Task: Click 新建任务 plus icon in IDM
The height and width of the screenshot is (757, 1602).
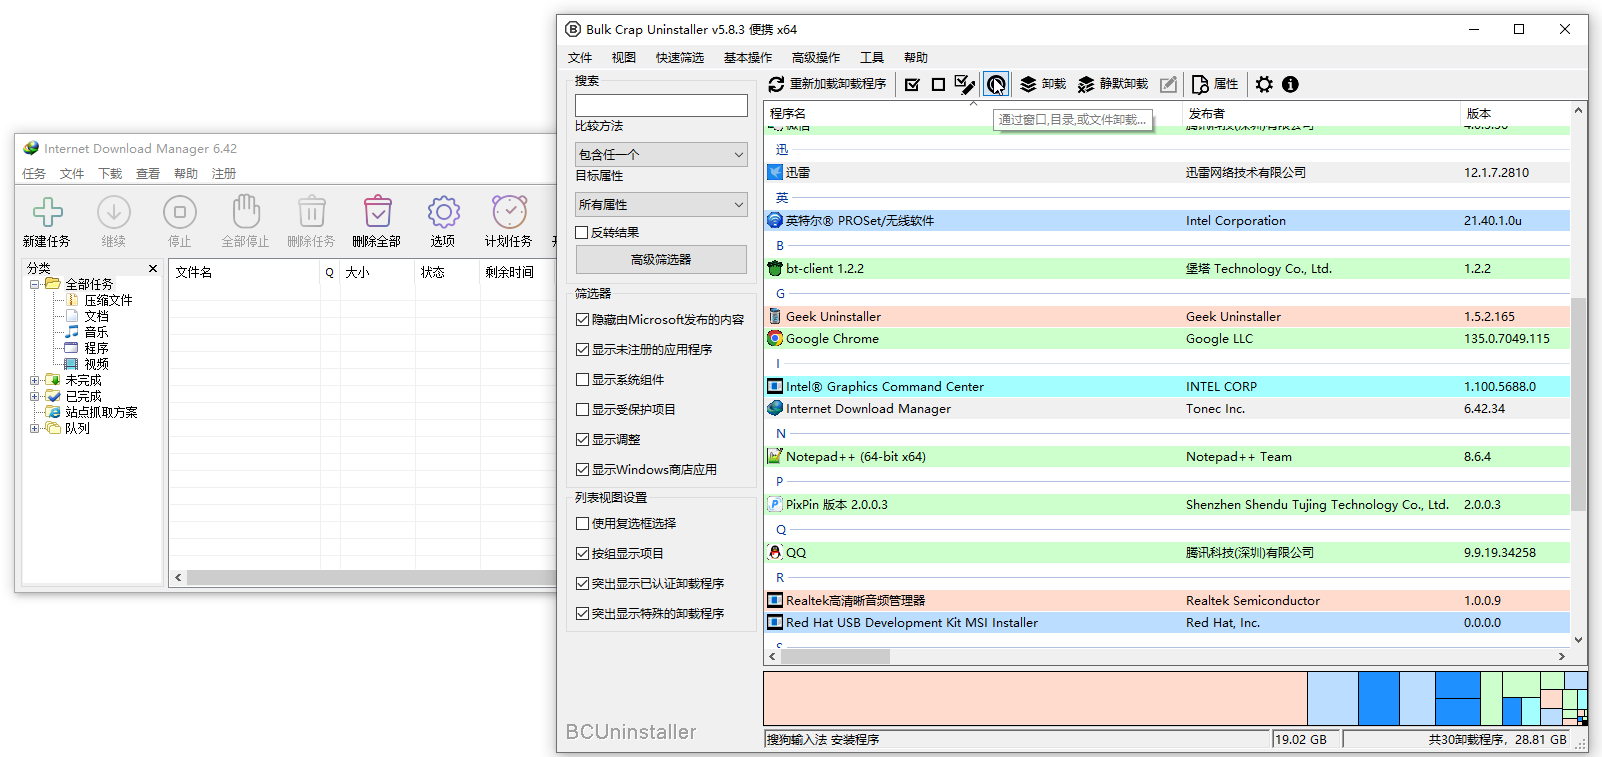Action: 47,212
